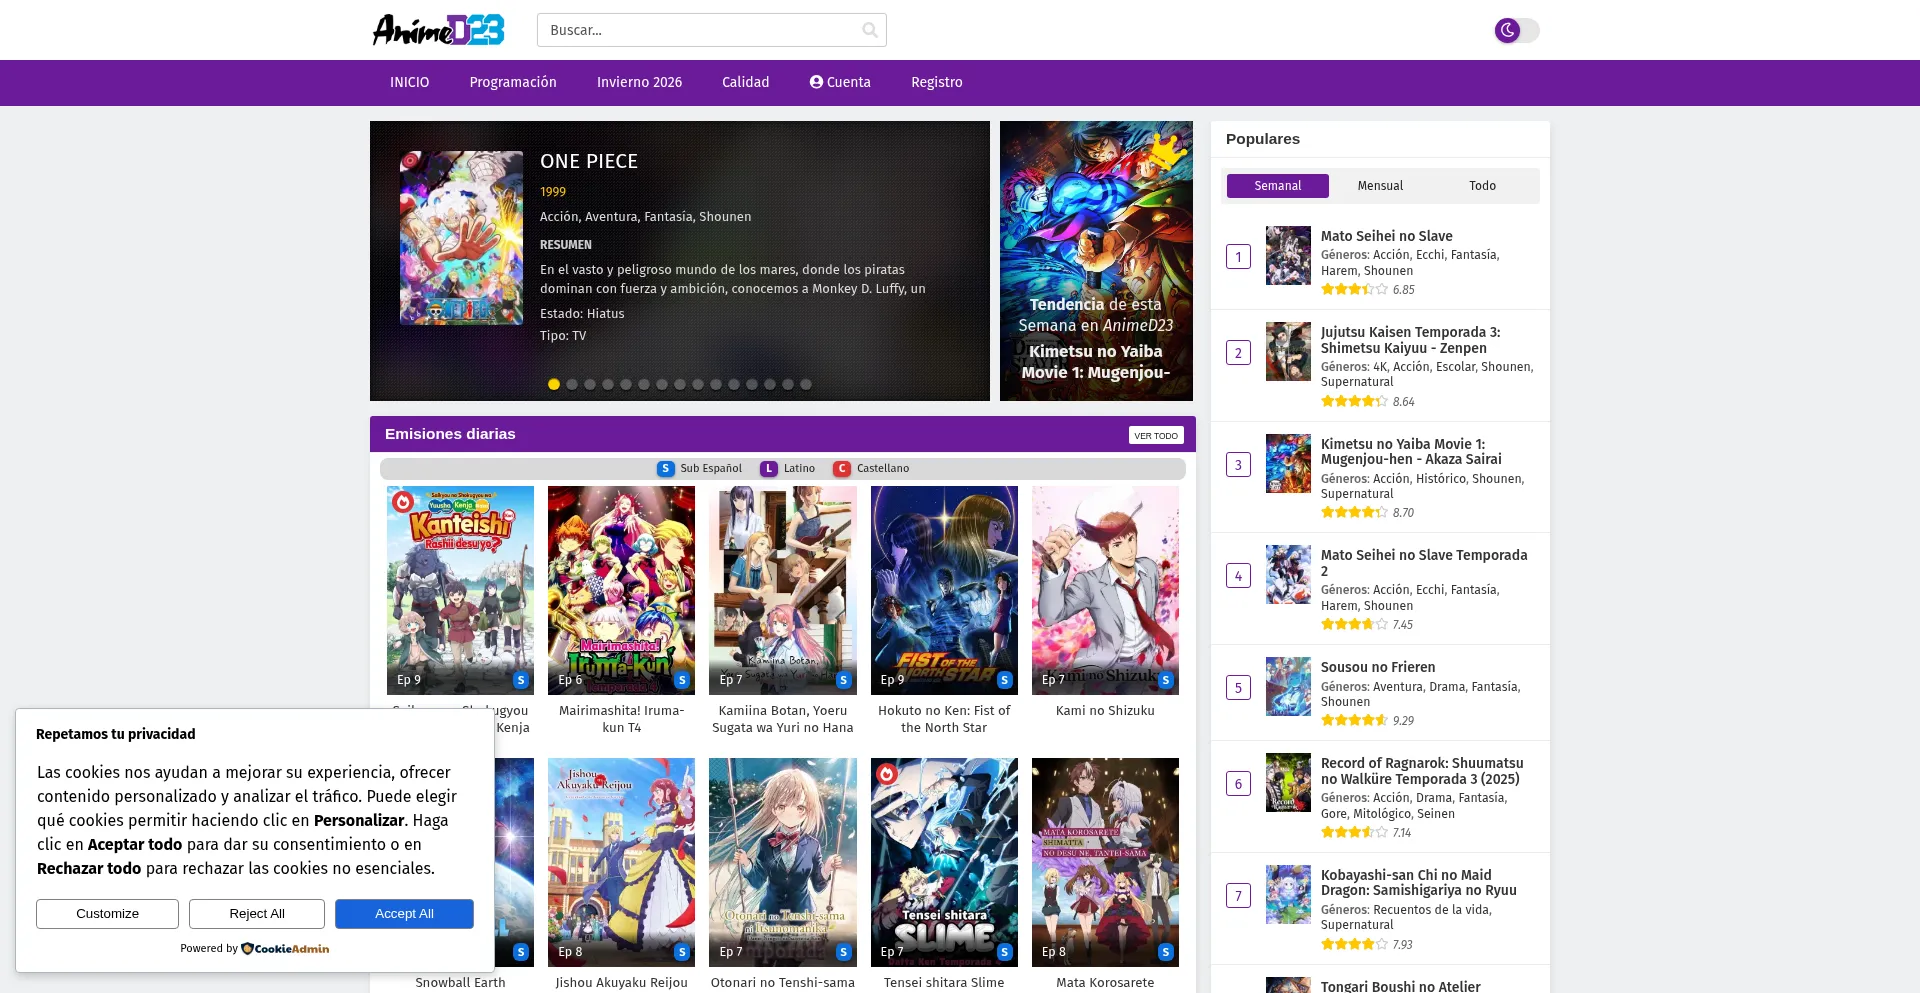
Task: Open Kobayashi-san Chi no Maid Dragon entry
Action: [1419, 883]
